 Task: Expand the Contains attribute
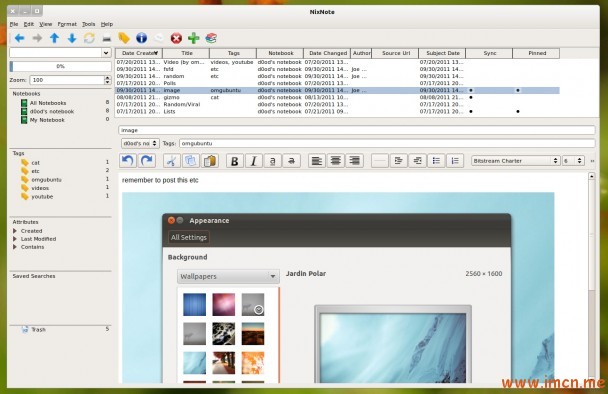(15, 247)
